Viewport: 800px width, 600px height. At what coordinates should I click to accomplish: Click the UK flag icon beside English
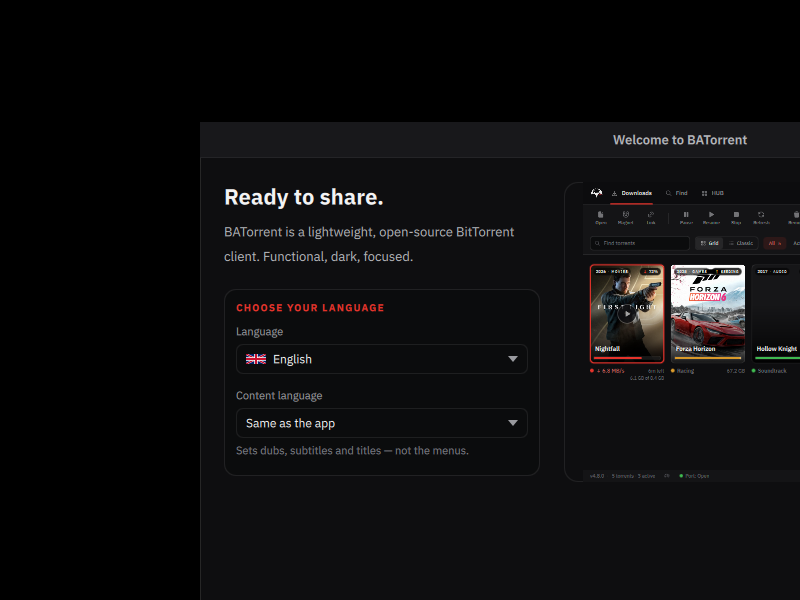click(x=256, y=359)
